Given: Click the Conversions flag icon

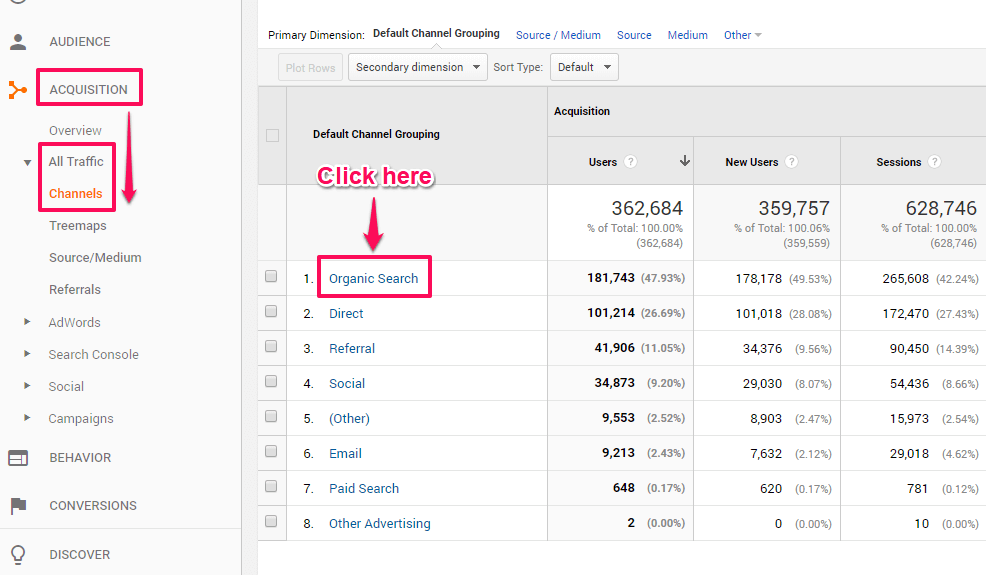Looking at the screenshot, I should click(x=18, y=506).
